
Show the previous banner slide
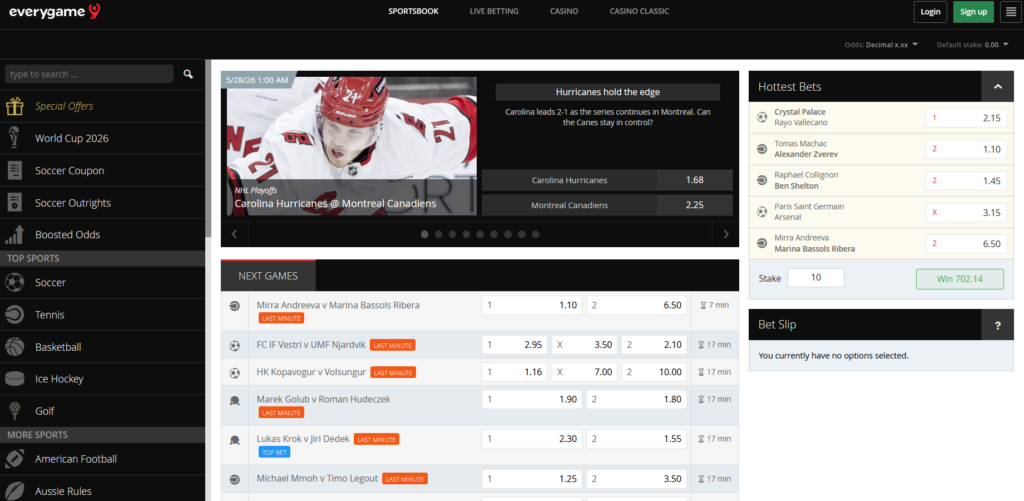(234, 234)
